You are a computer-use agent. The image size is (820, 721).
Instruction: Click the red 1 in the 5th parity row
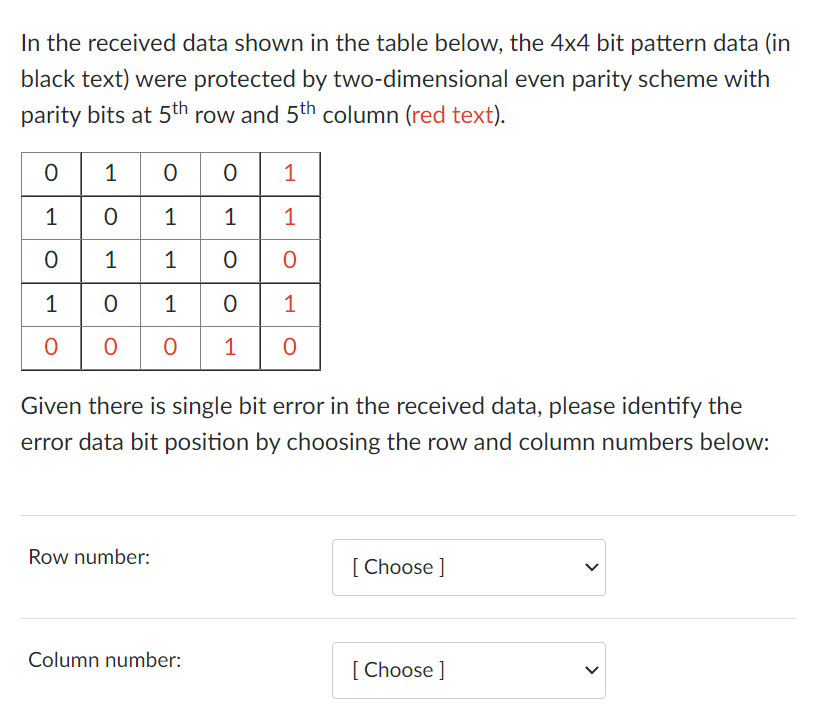230,348
